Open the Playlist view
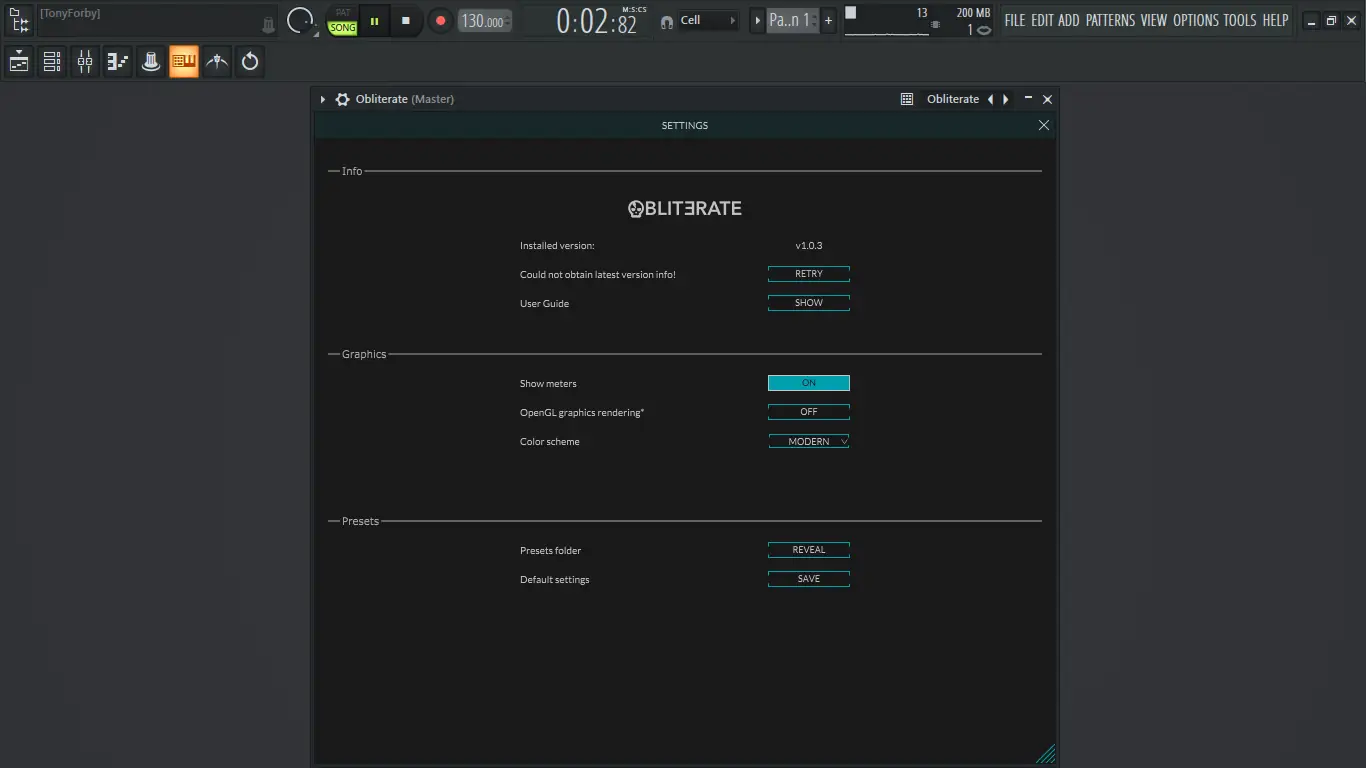 (x=18, y=61)
